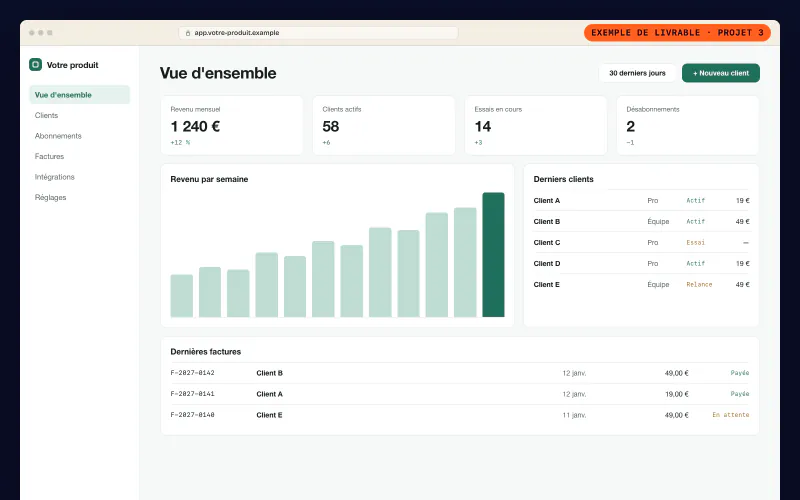Click the EXEMPLE DE LIVRABLE PROJET 3 badge
Viewport: 800px width, 500px height.
[x=677, y=33]
